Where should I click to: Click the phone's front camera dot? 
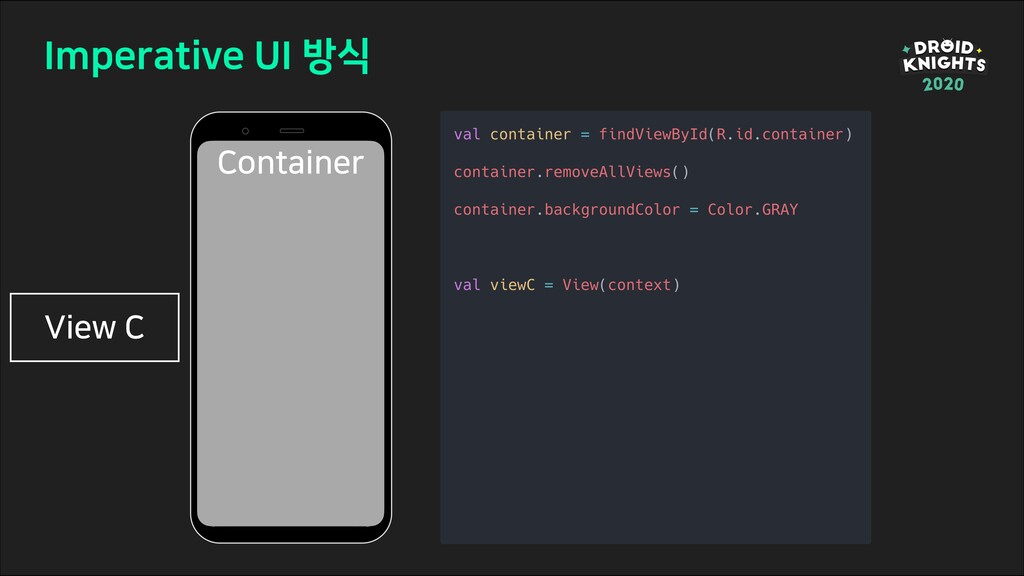[x=246, y=131]
